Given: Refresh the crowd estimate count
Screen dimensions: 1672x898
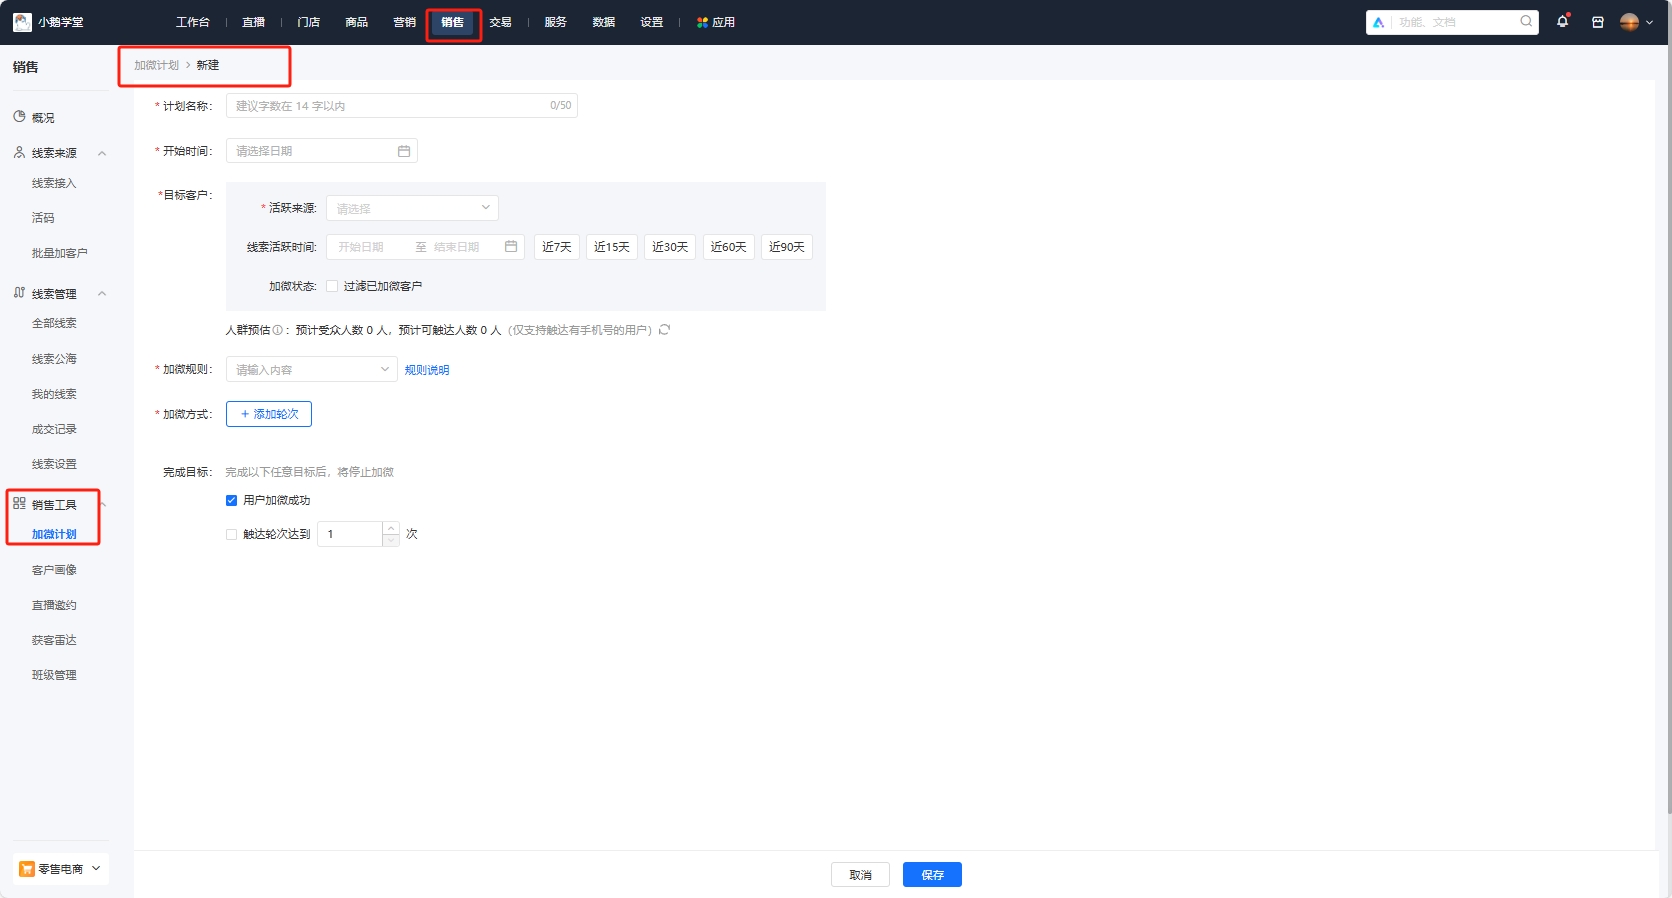Looking at the screenshot, I should tap(665, 329).
